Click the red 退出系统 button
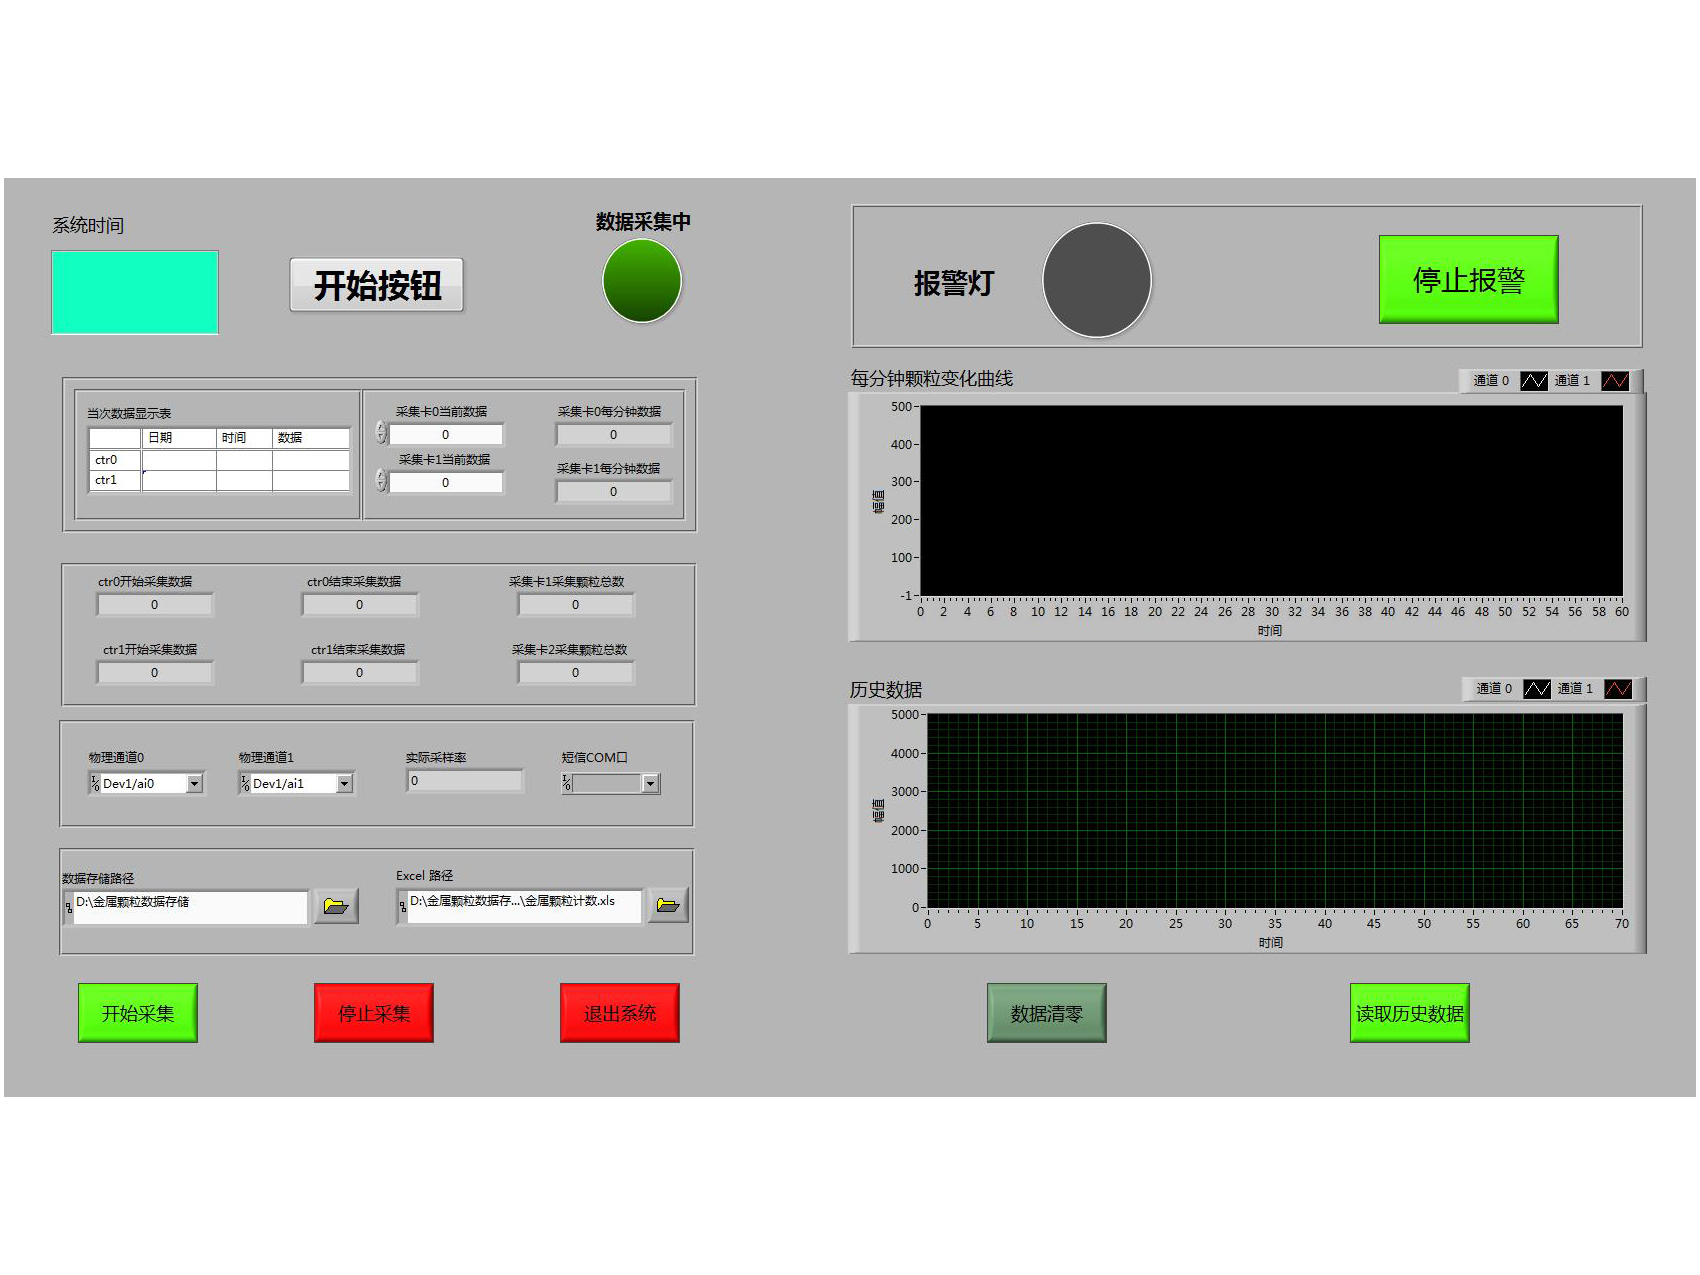Viewport: 1700px width, 1275px height. pyautogui.click(x=619, y=1013)
